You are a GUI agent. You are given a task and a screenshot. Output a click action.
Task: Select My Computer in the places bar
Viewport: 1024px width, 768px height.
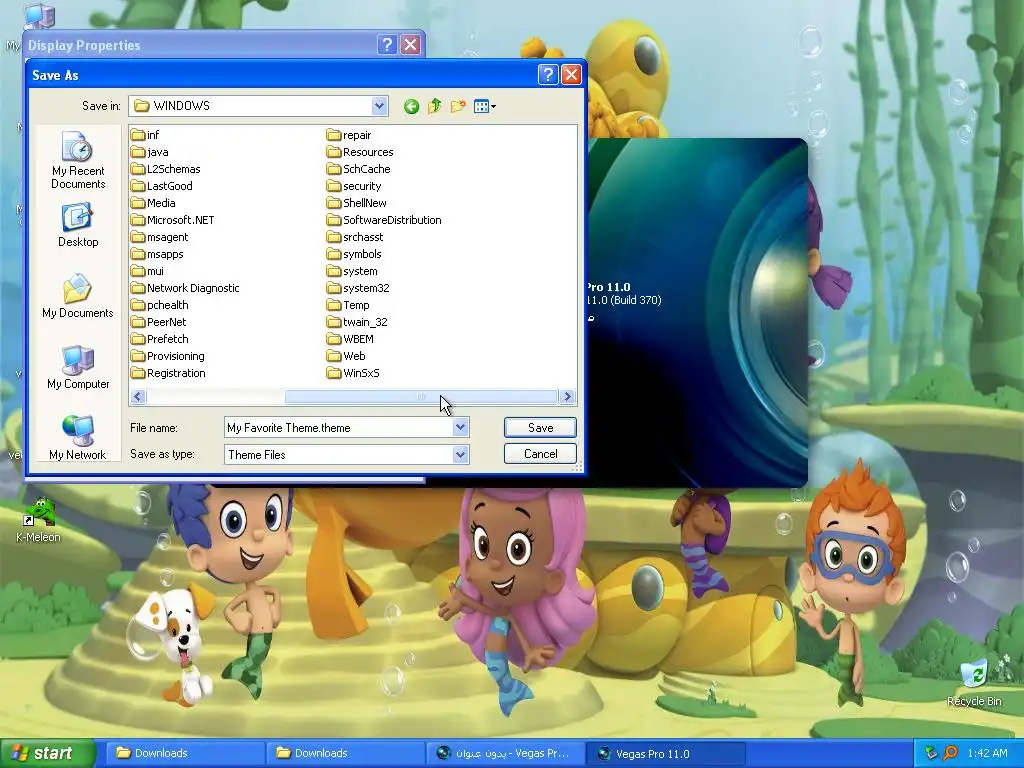pos(78,367)
